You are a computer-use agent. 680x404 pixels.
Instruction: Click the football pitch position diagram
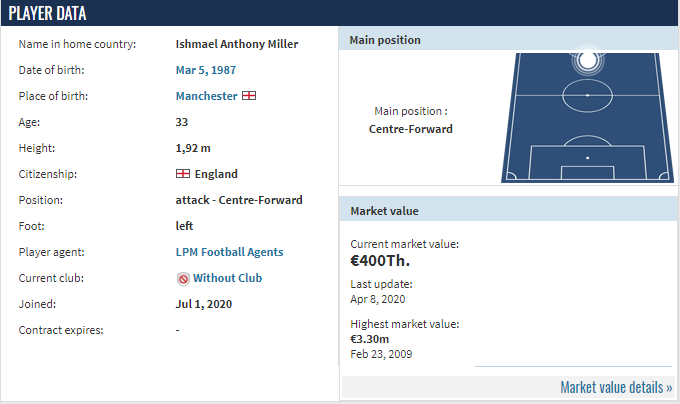point(588,117)
